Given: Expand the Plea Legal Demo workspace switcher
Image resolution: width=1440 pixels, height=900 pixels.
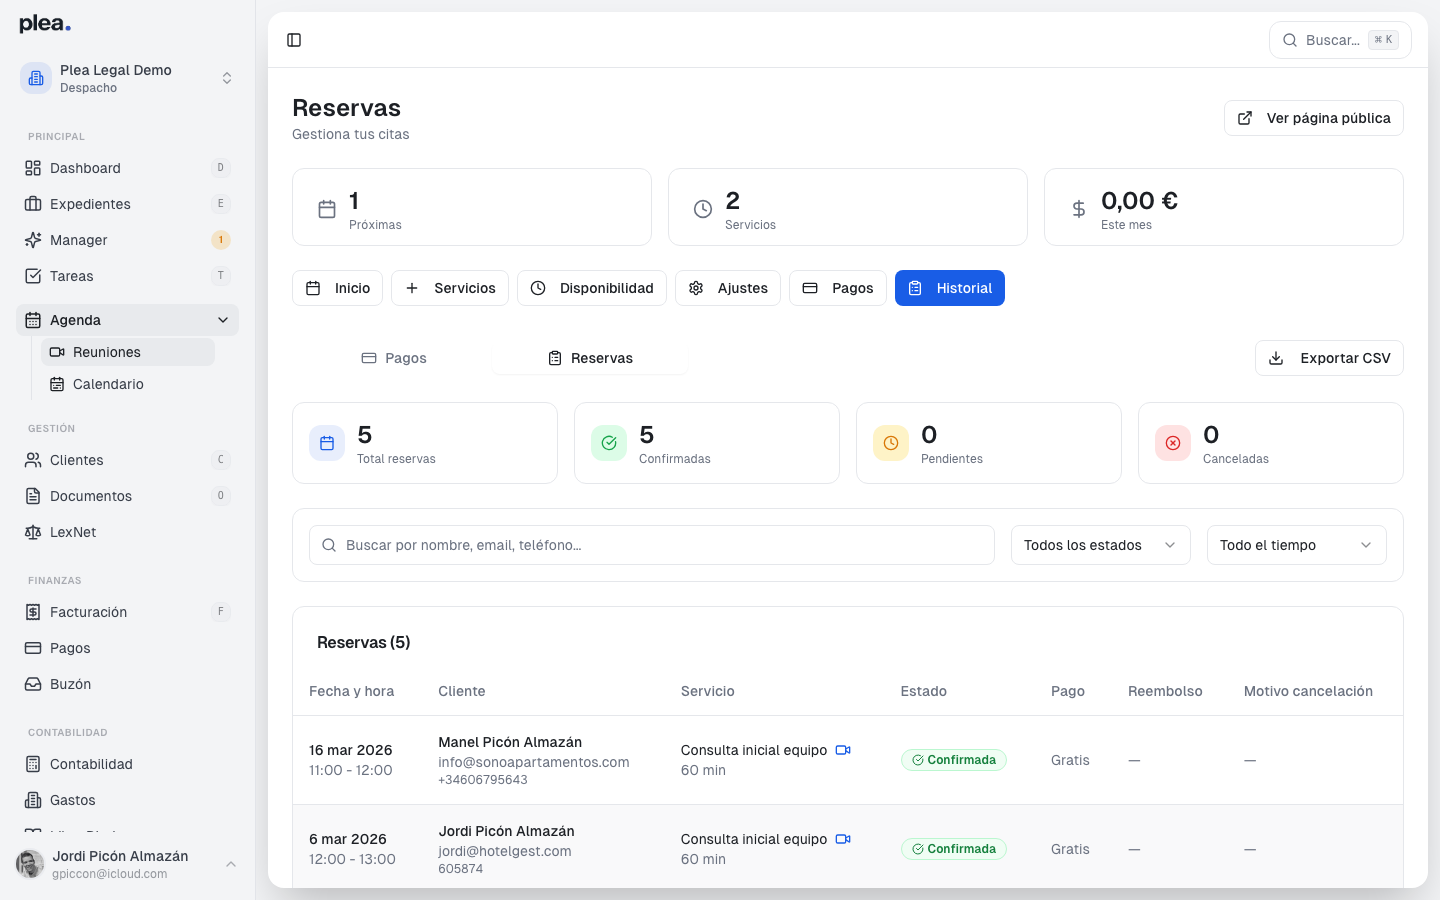Looking at the screenshot, I should click(227, 78).
